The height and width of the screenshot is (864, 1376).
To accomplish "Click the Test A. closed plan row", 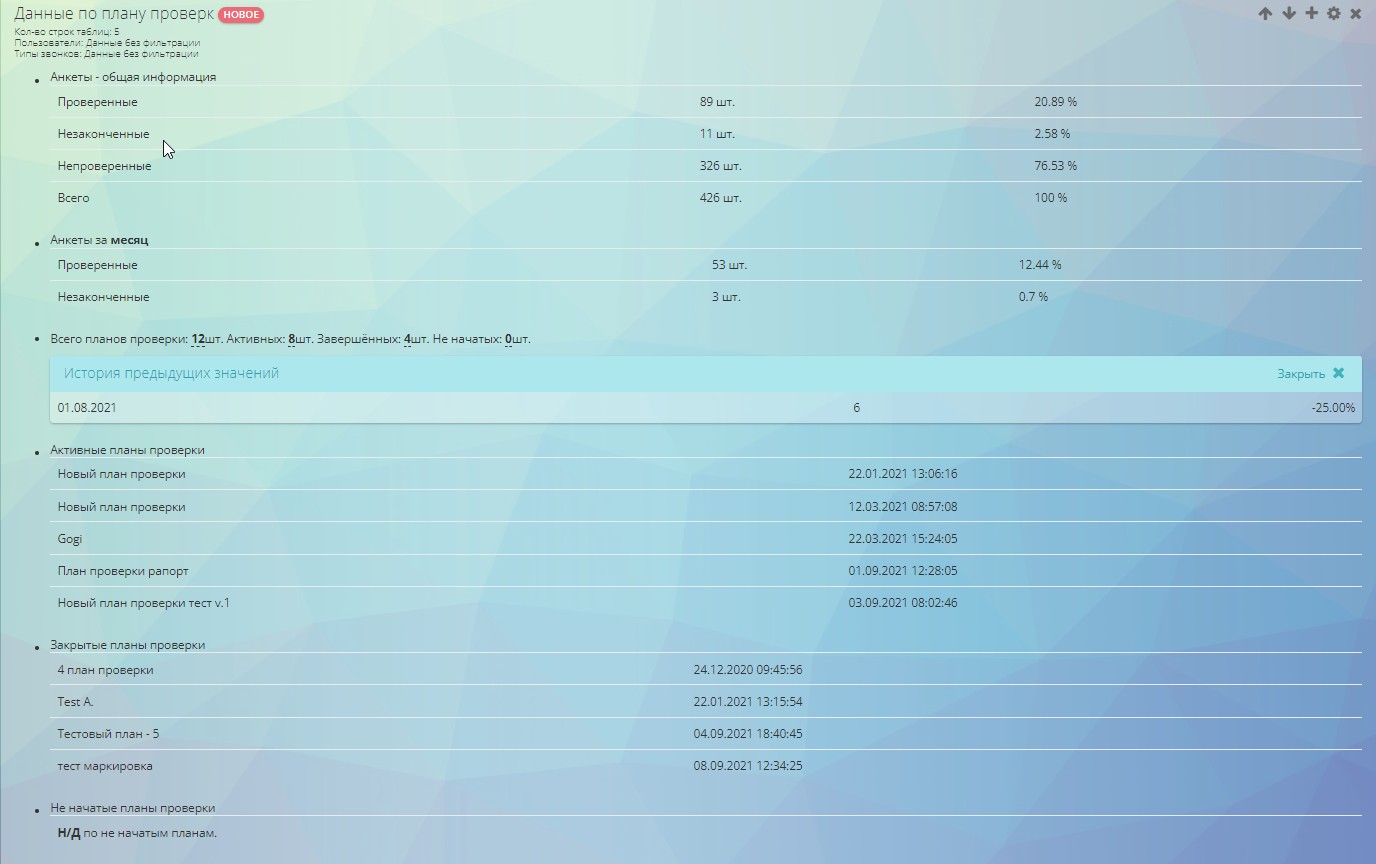I will point(75,702).
